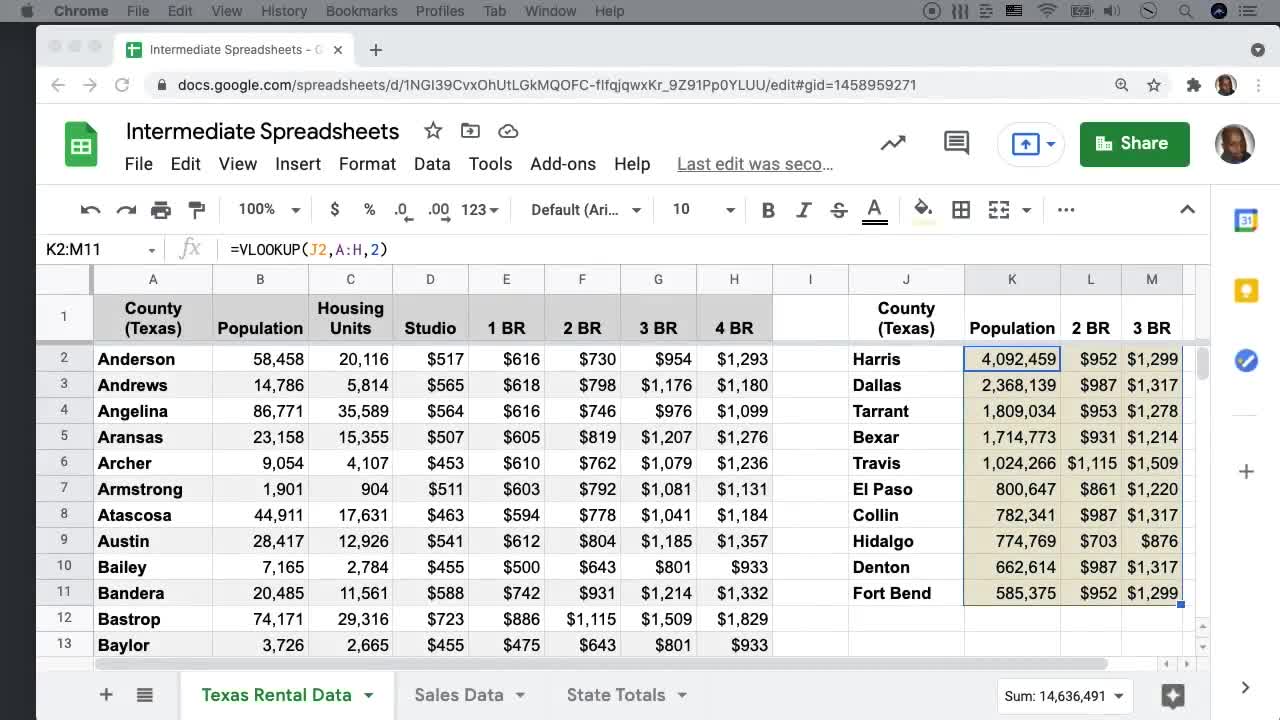The width and height of the screenshot is (1280, 720).
Task: Open Google Calendar from the side panel
Action: 1245,220
